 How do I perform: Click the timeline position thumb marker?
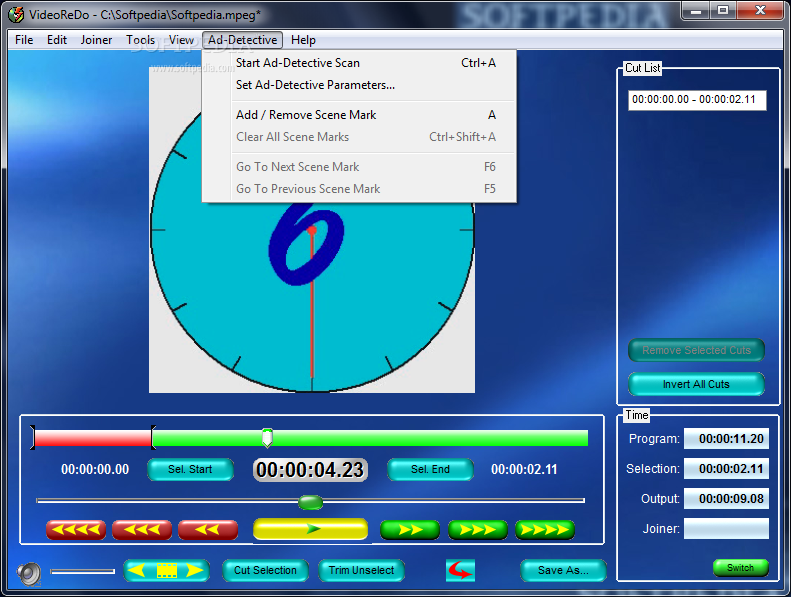click(x=267, y=438)
